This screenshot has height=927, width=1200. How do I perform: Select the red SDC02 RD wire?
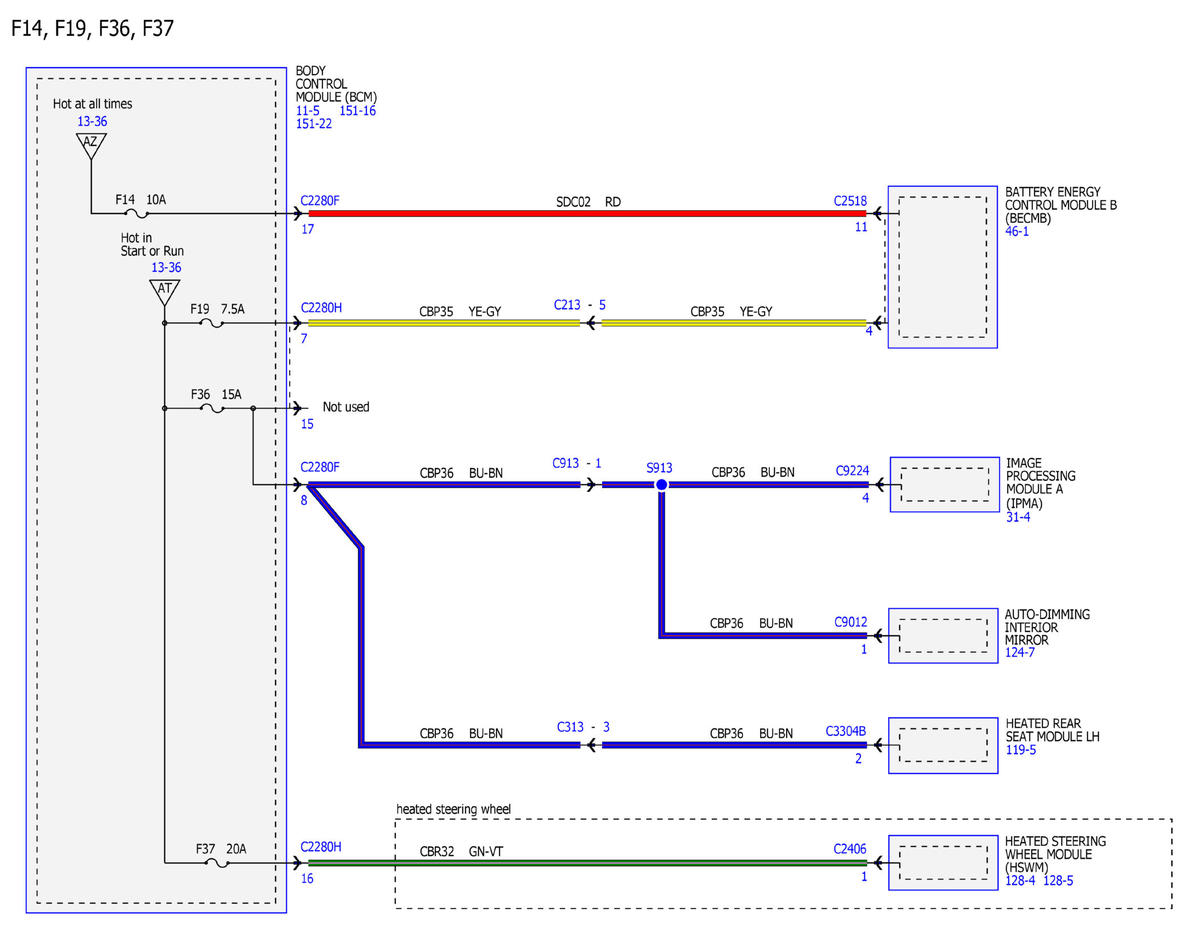click(x=573, y=213)
